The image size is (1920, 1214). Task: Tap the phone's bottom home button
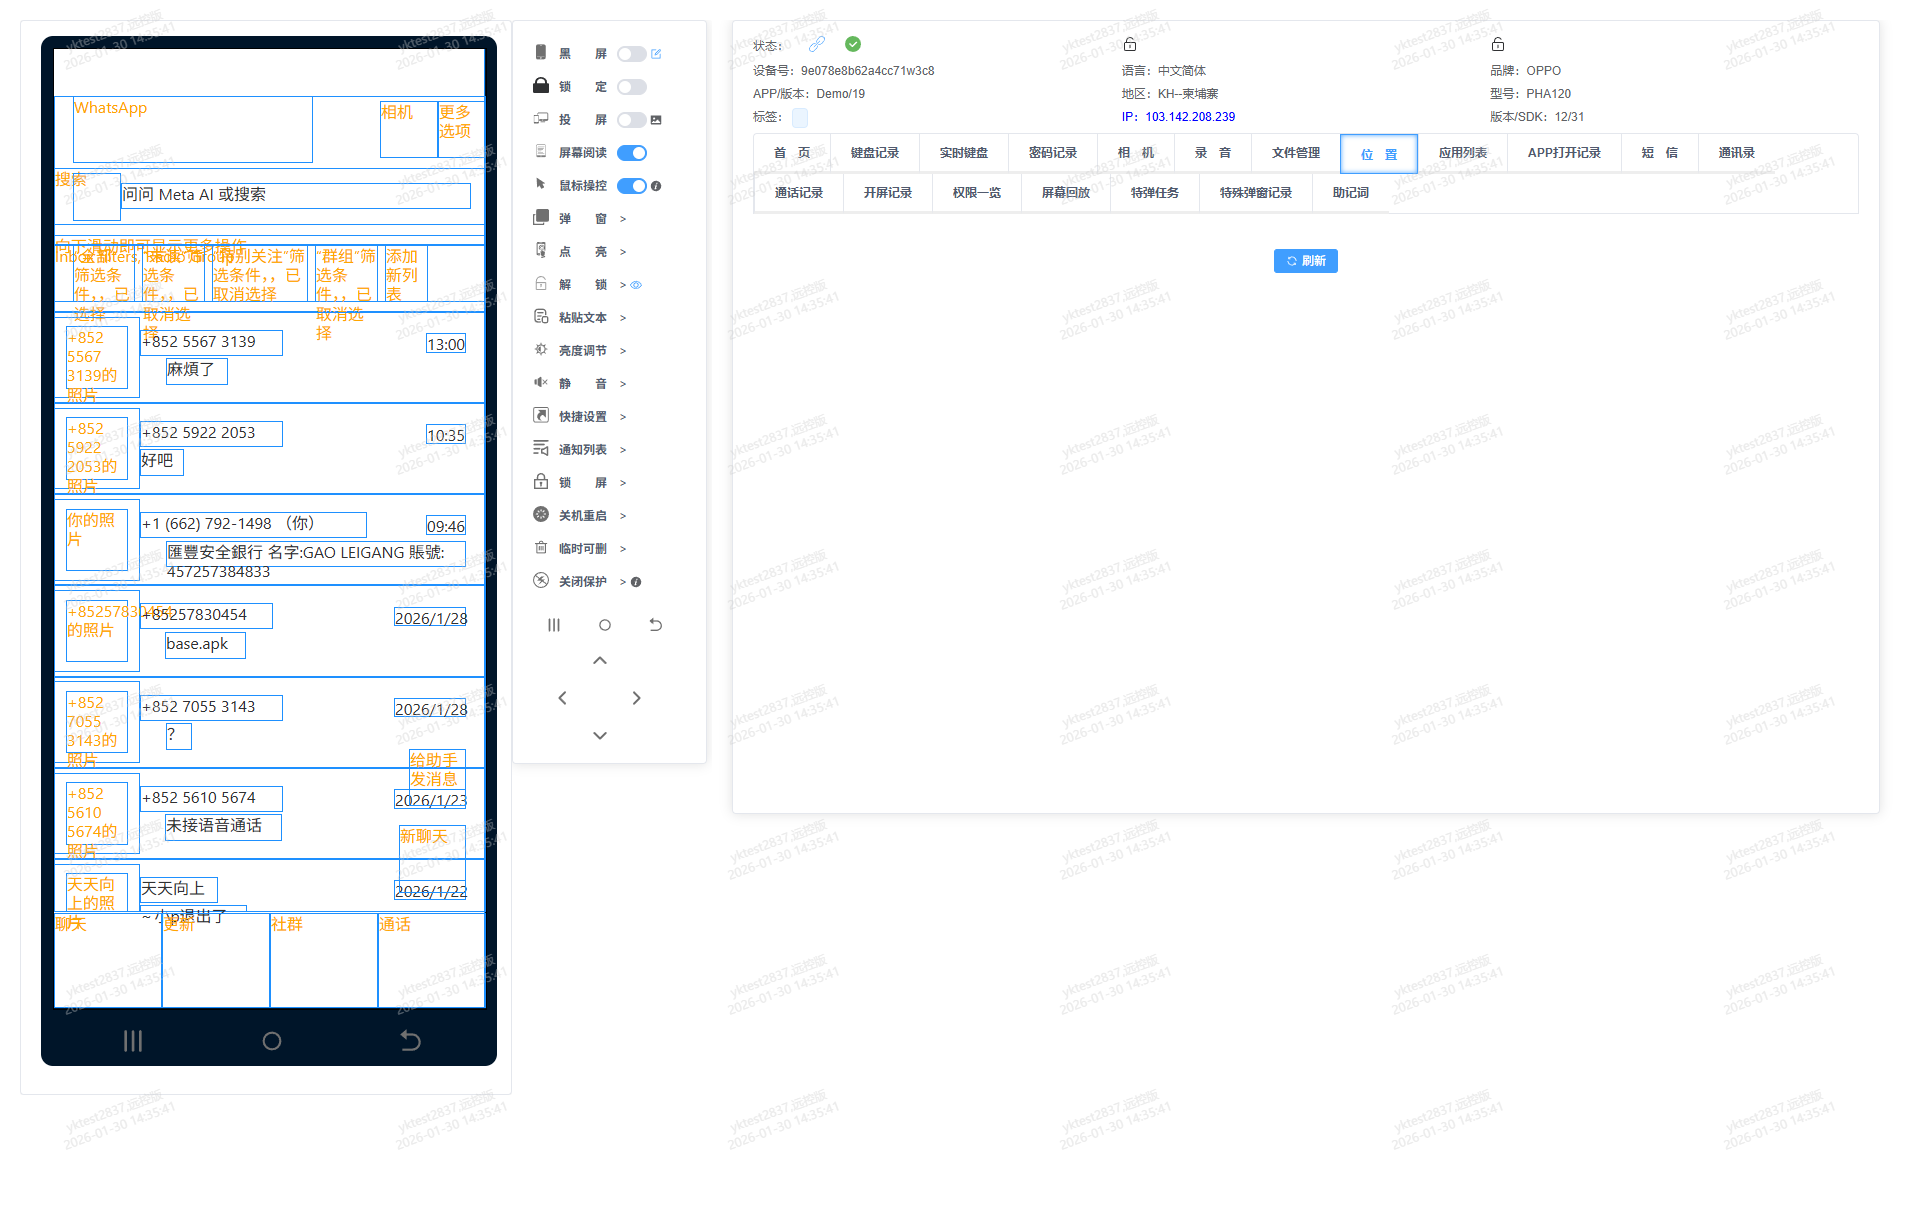click(x=271, y=1041)
